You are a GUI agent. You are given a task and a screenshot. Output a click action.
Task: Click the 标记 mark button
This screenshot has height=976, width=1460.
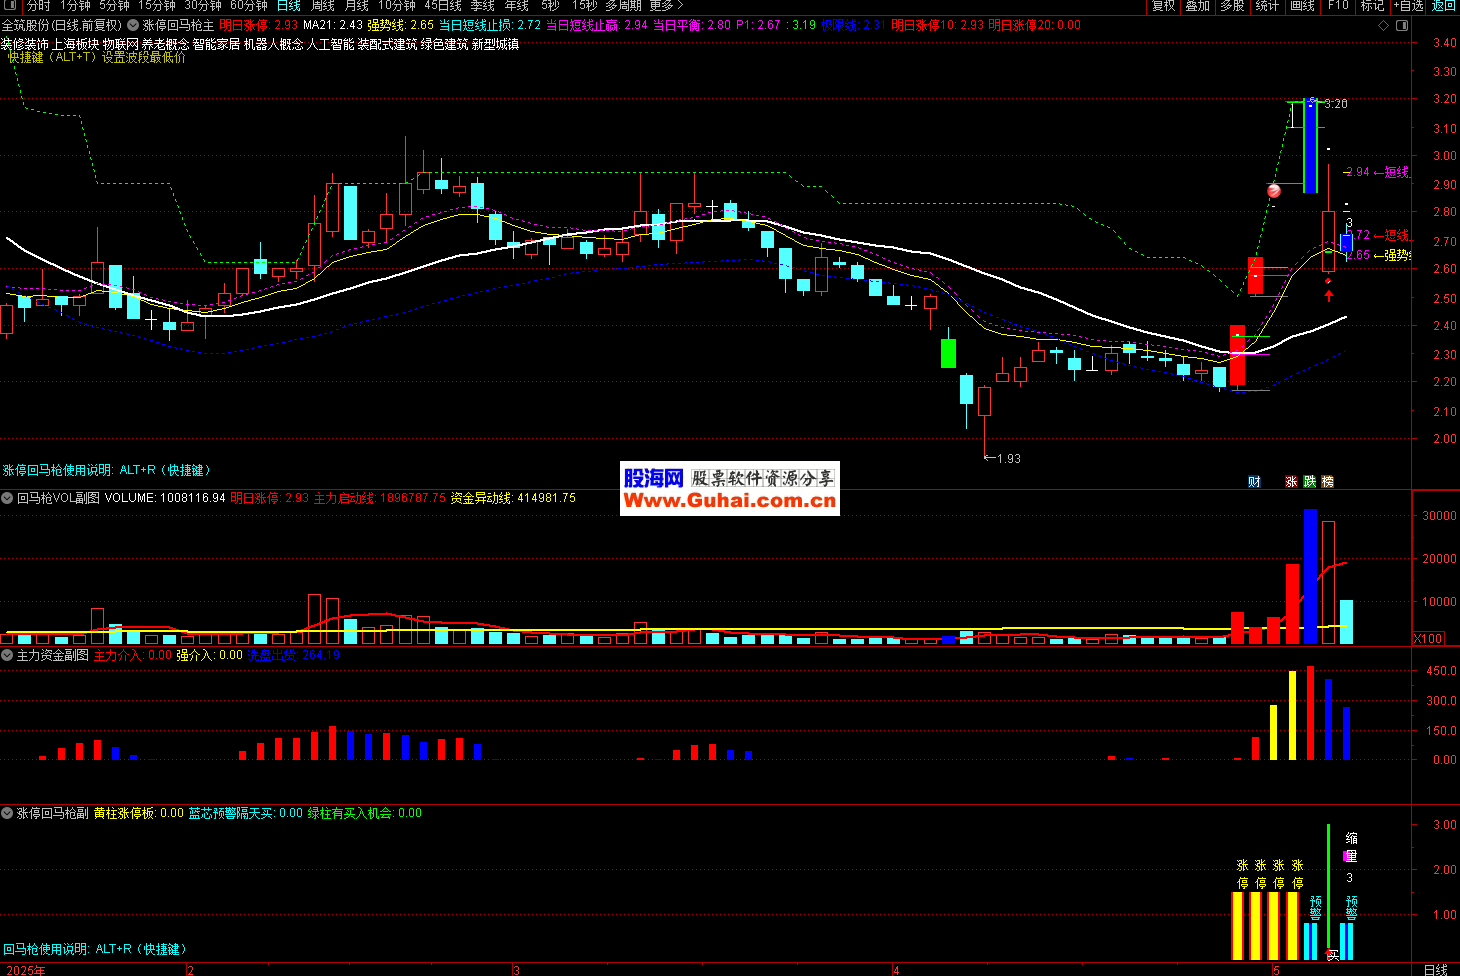coord(1372,6)
